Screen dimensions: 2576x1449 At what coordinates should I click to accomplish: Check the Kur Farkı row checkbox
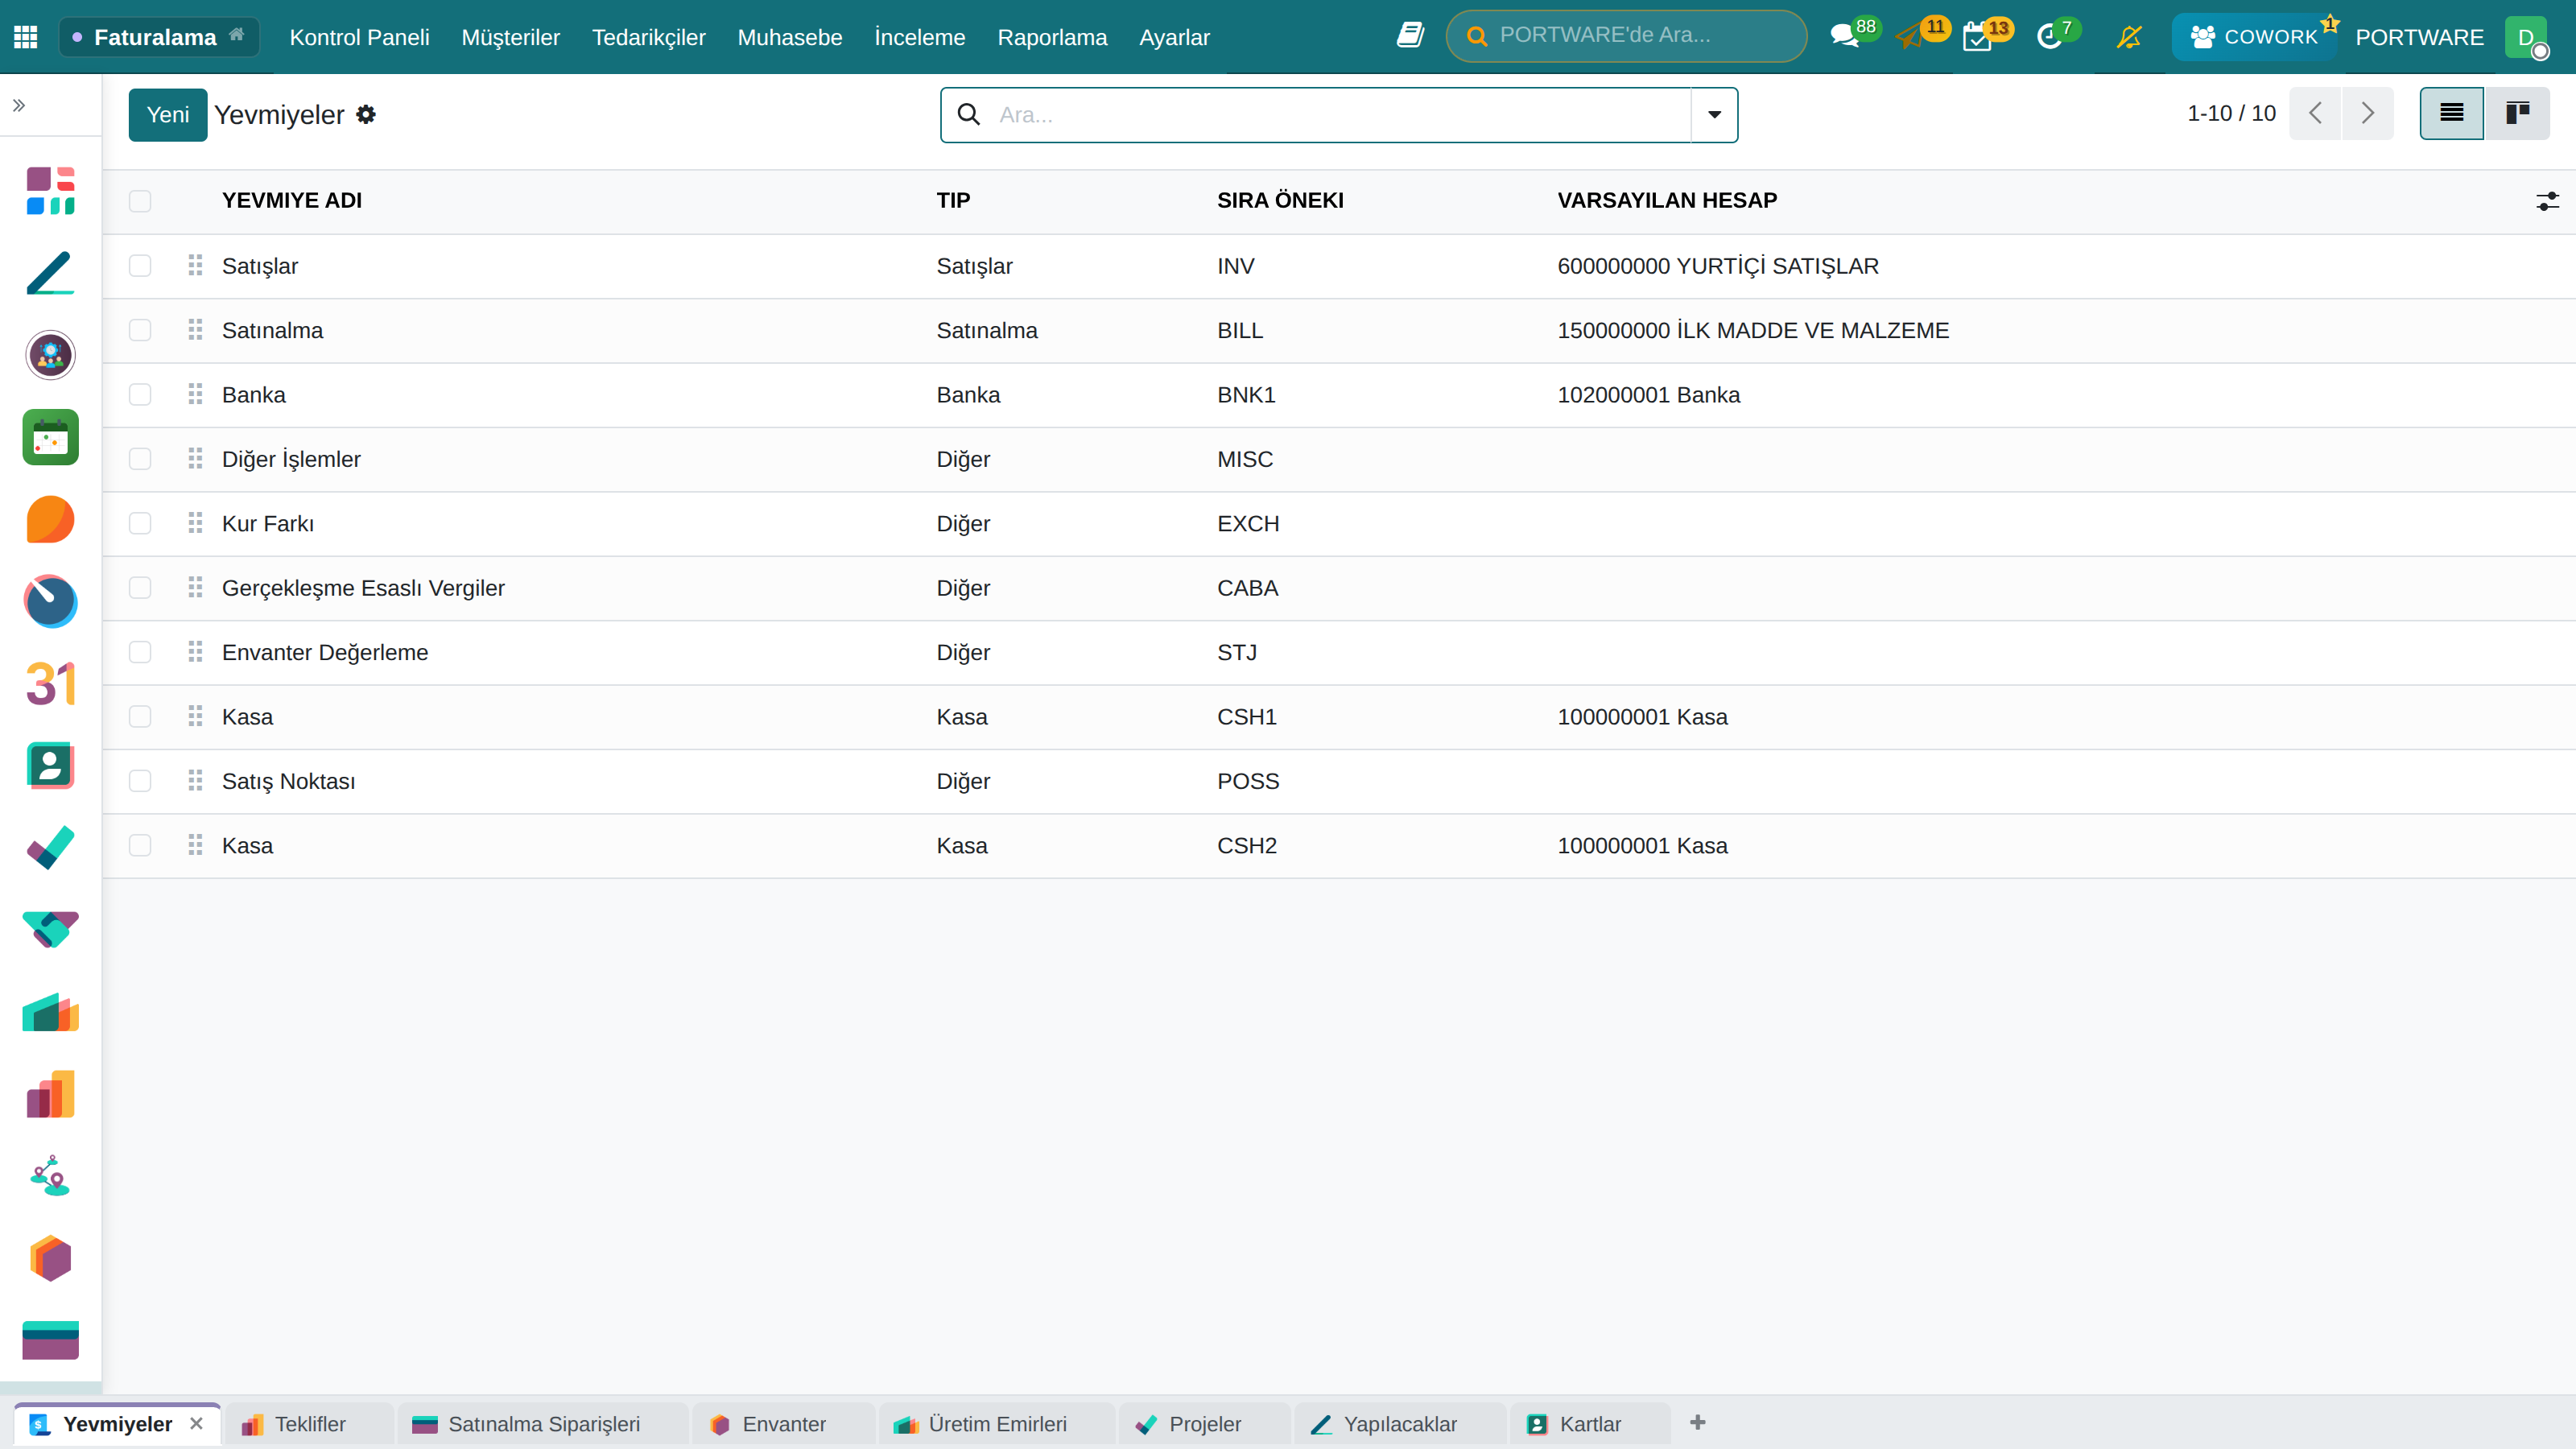[x=140, y=524]
